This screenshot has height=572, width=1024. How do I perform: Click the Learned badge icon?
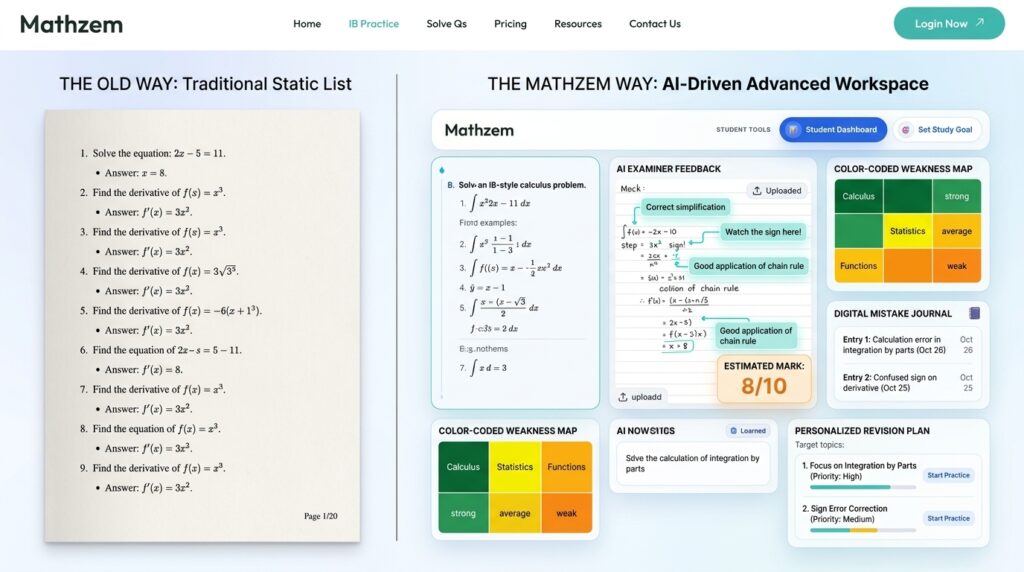point(733,431)
